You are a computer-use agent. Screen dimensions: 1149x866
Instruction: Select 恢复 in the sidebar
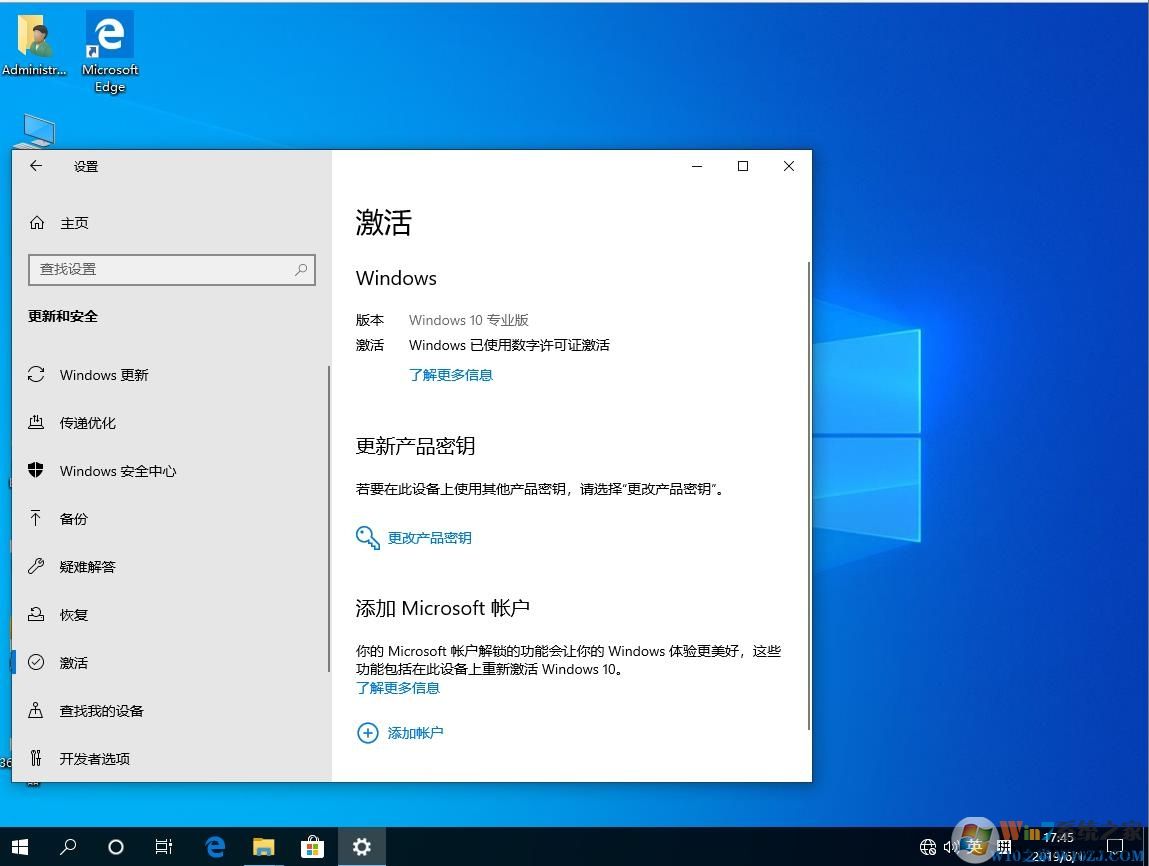click(73, 615)
